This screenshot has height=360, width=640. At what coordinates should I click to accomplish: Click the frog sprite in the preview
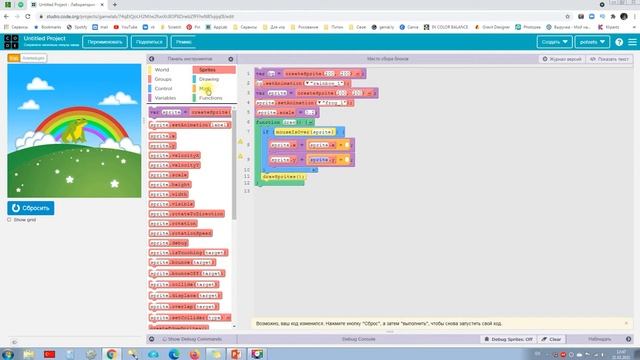coord(75,131)
